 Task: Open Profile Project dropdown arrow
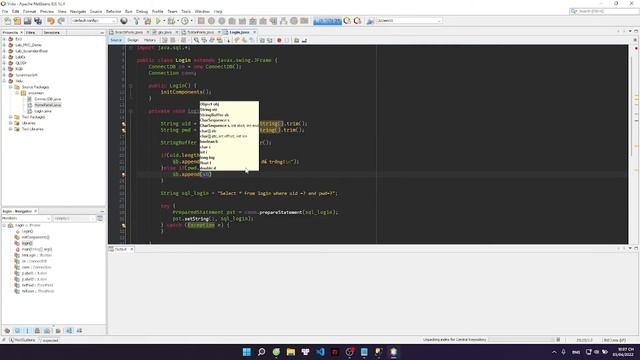[191, 21]
